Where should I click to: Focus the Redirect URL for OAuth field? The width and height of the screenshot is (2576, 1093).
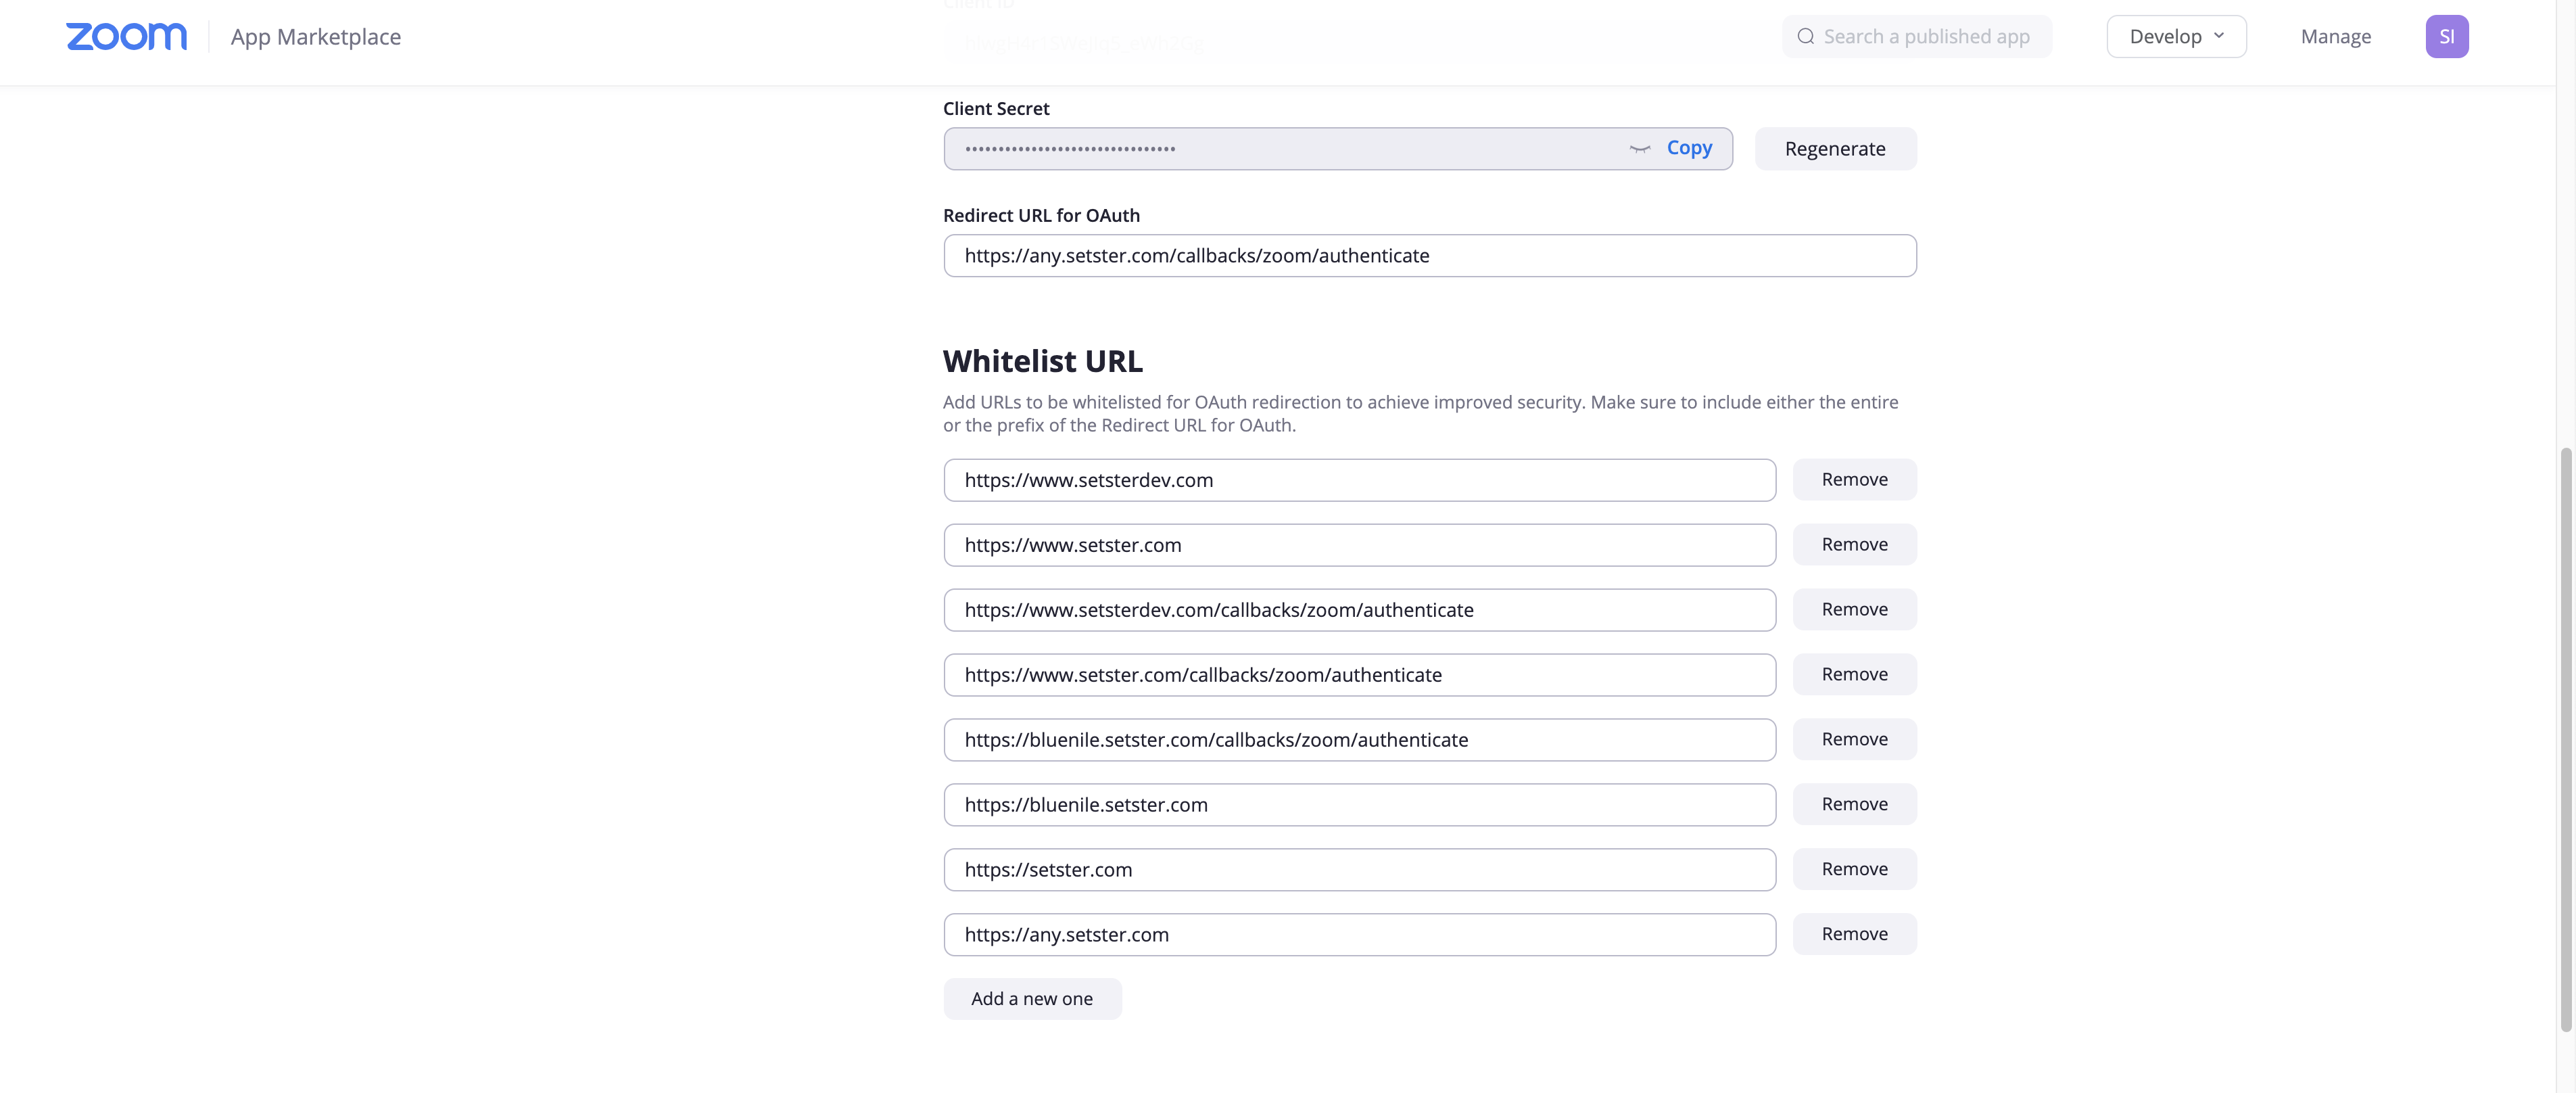1429,256
